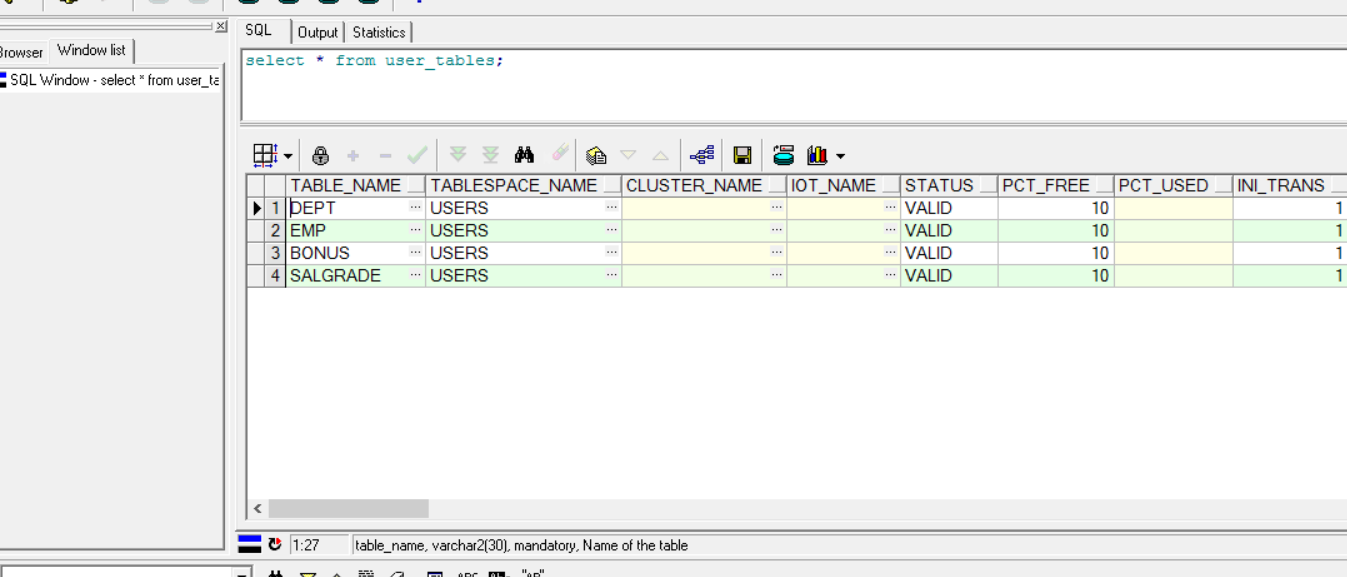The image size is (1347, 577).
Task: Go to next record down-triangle icon
Action: [x=628, y=155]
